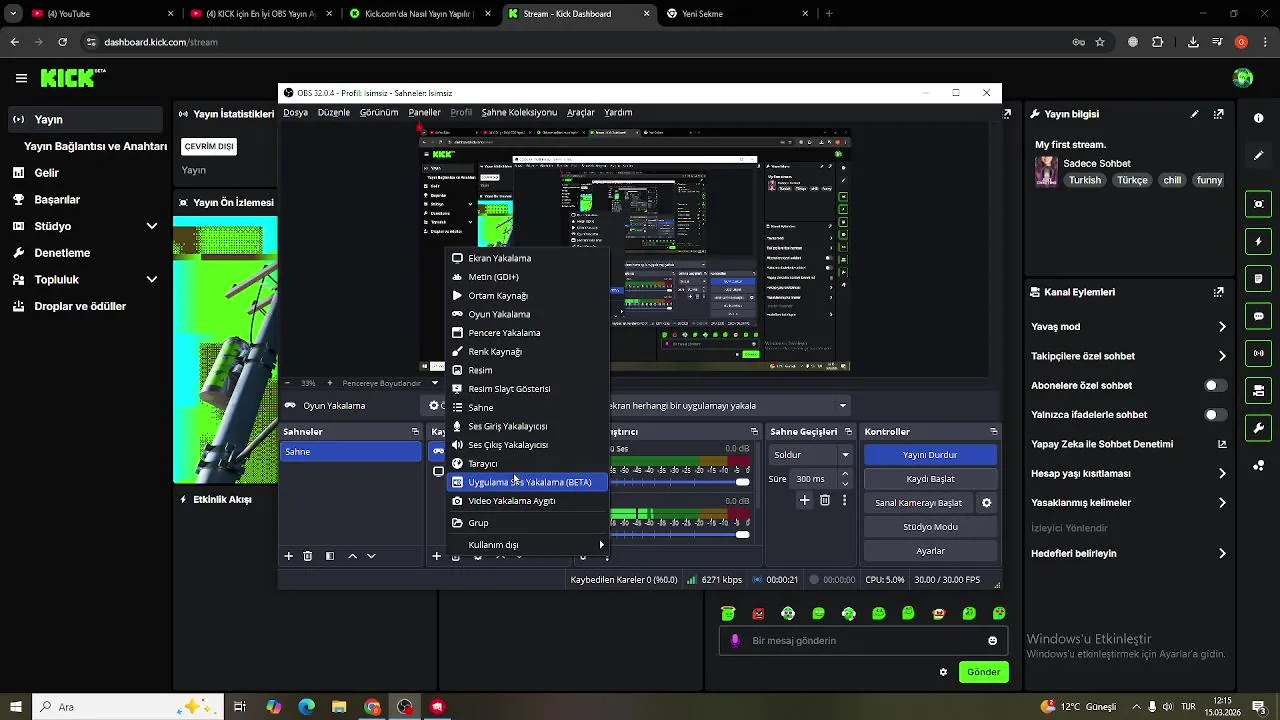Open the AI chat moderation external link
Viewport: 1280px width, 720px height.
pyautogui.click(x=1222, y=444)
